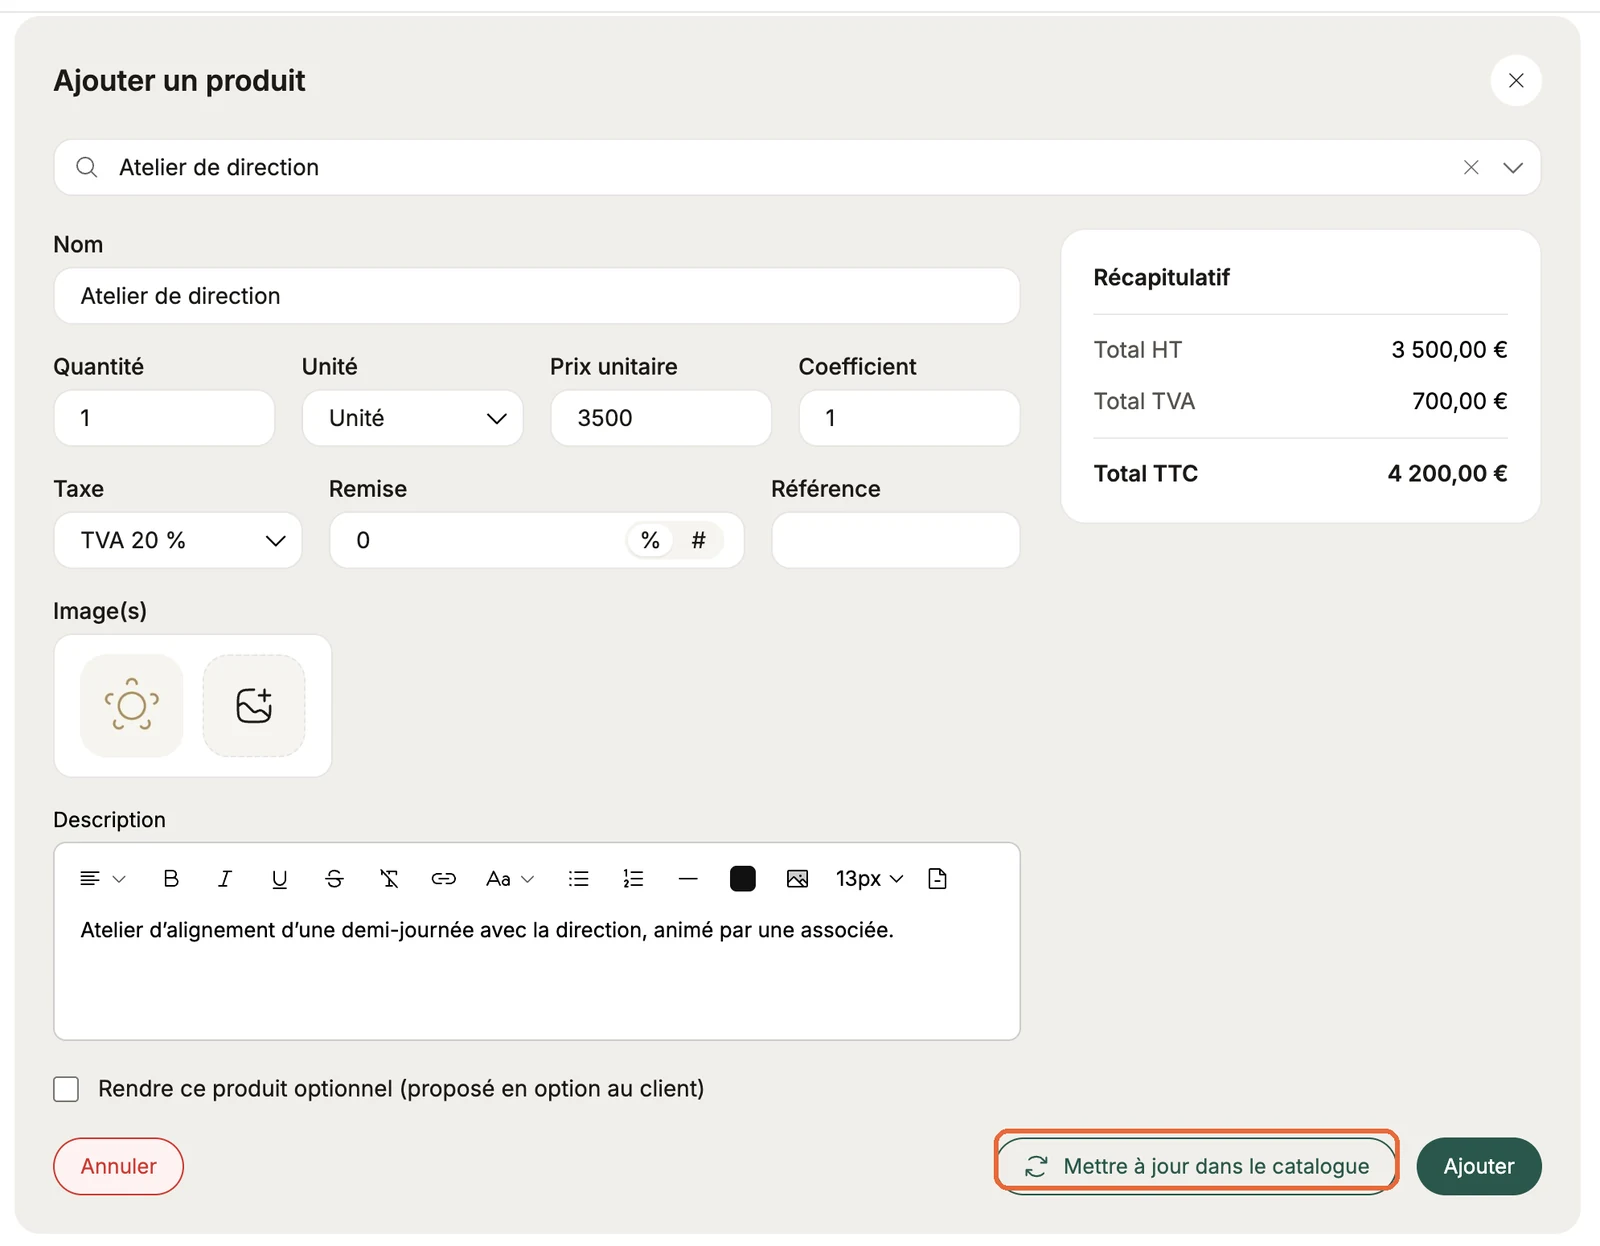Underline the description text
This screenshot has width=1600, height=1246.
(x=280, y=879)
